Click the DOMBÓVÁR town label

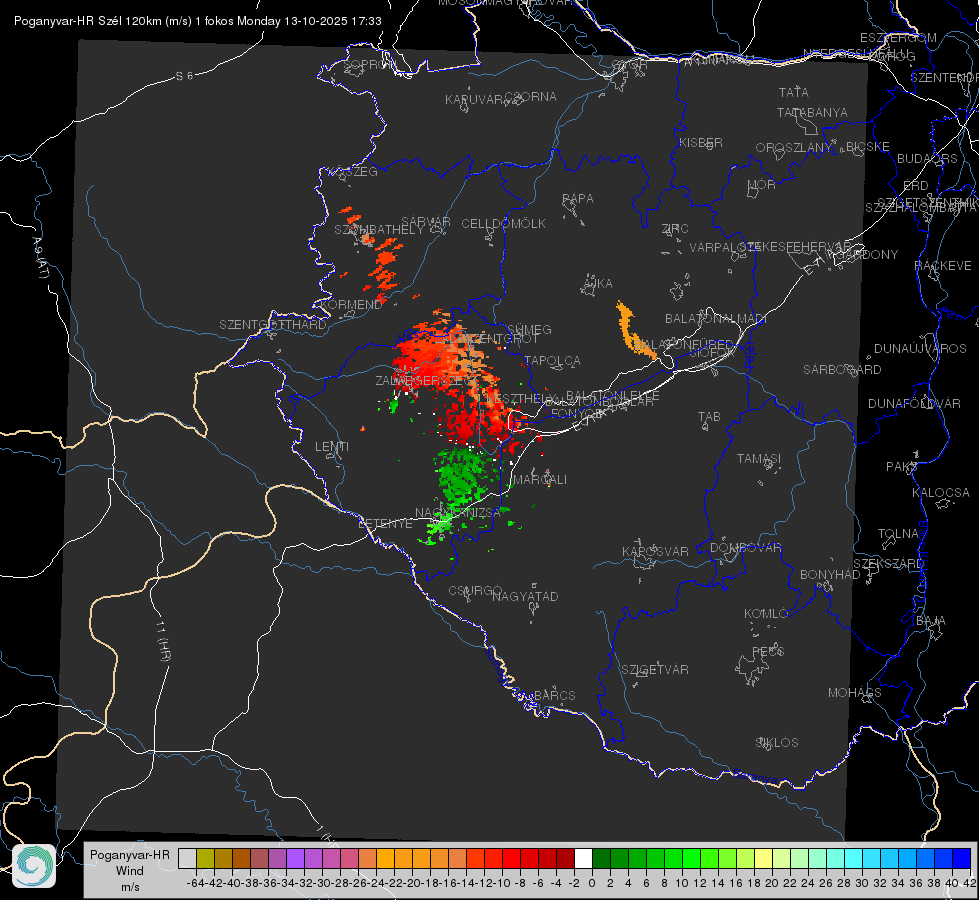click(745, 548)
